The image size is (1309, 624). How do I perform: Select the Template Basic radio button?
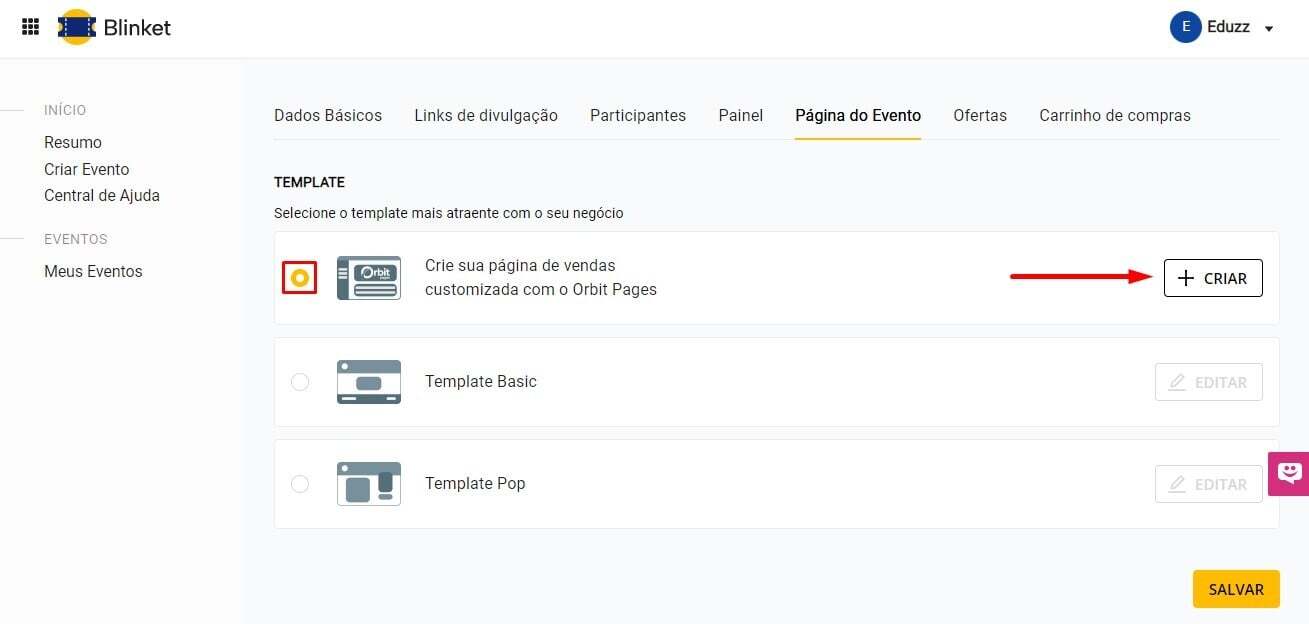point(300,382)
